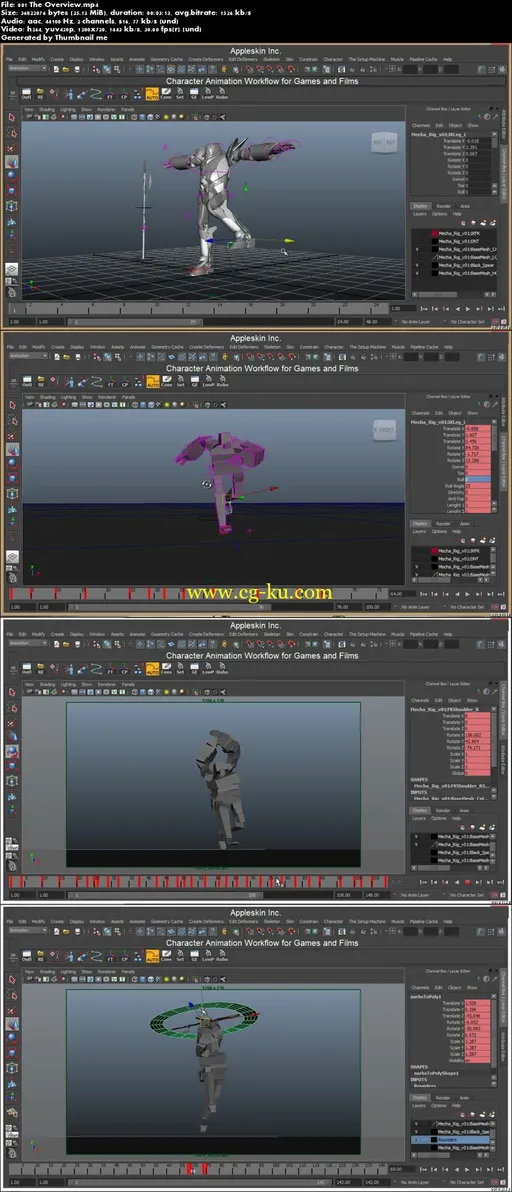Open GE graph editor shelf icon, green-ring frame
The width and height of the screenshot is (512, 1192).
(194, 956)
